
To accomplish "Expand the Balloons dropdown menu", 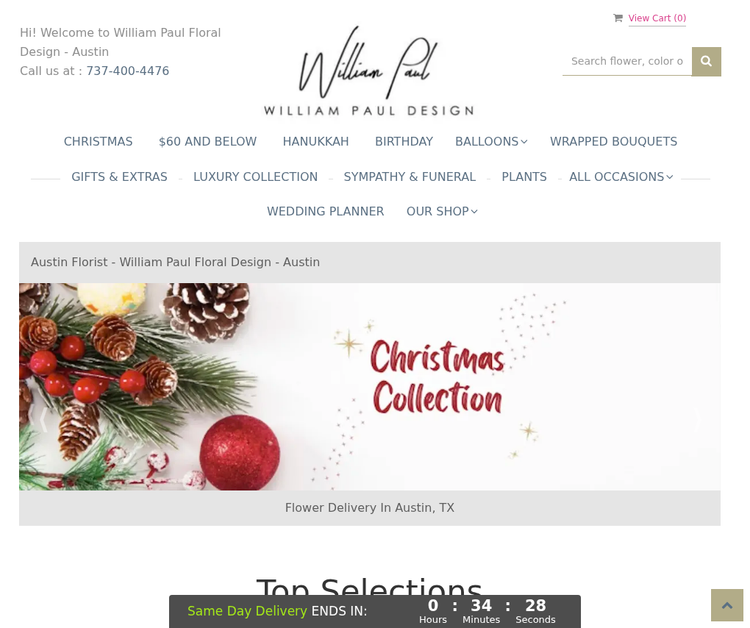I will [x=491, y=142].
